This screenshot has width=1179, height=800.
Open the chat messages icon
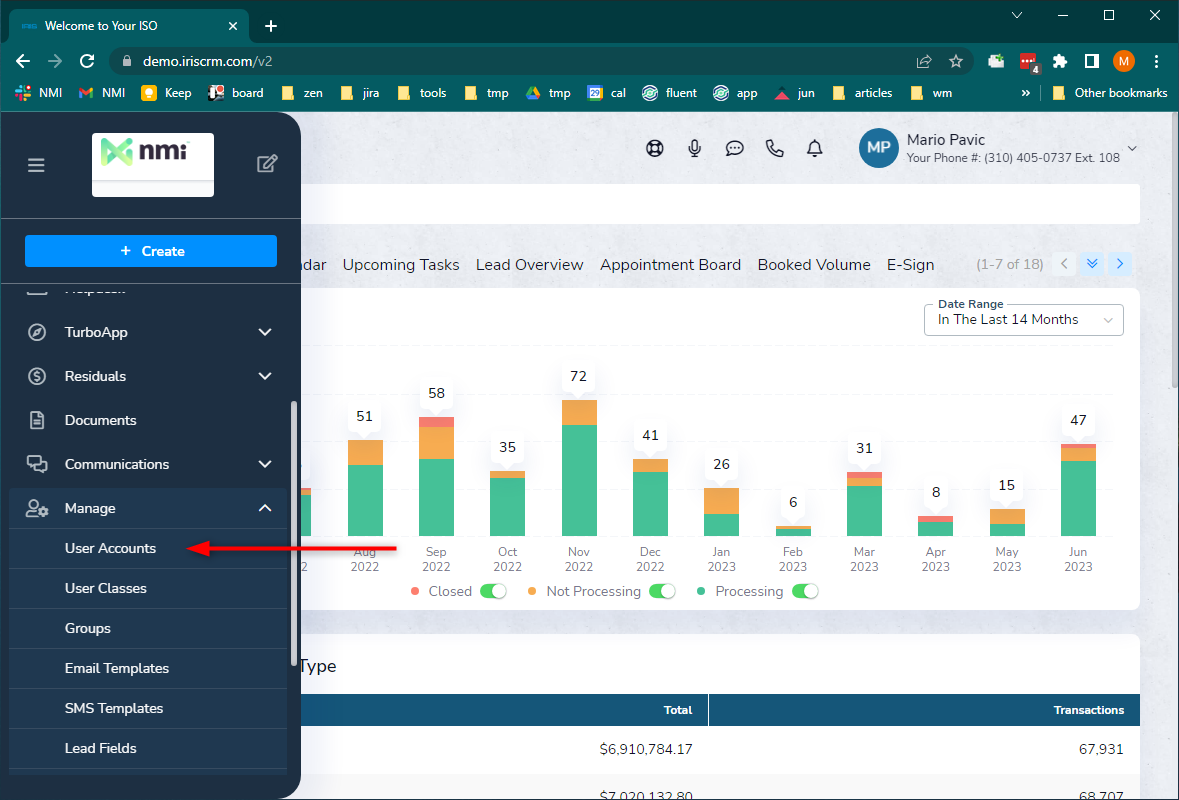tap(735, 148)
